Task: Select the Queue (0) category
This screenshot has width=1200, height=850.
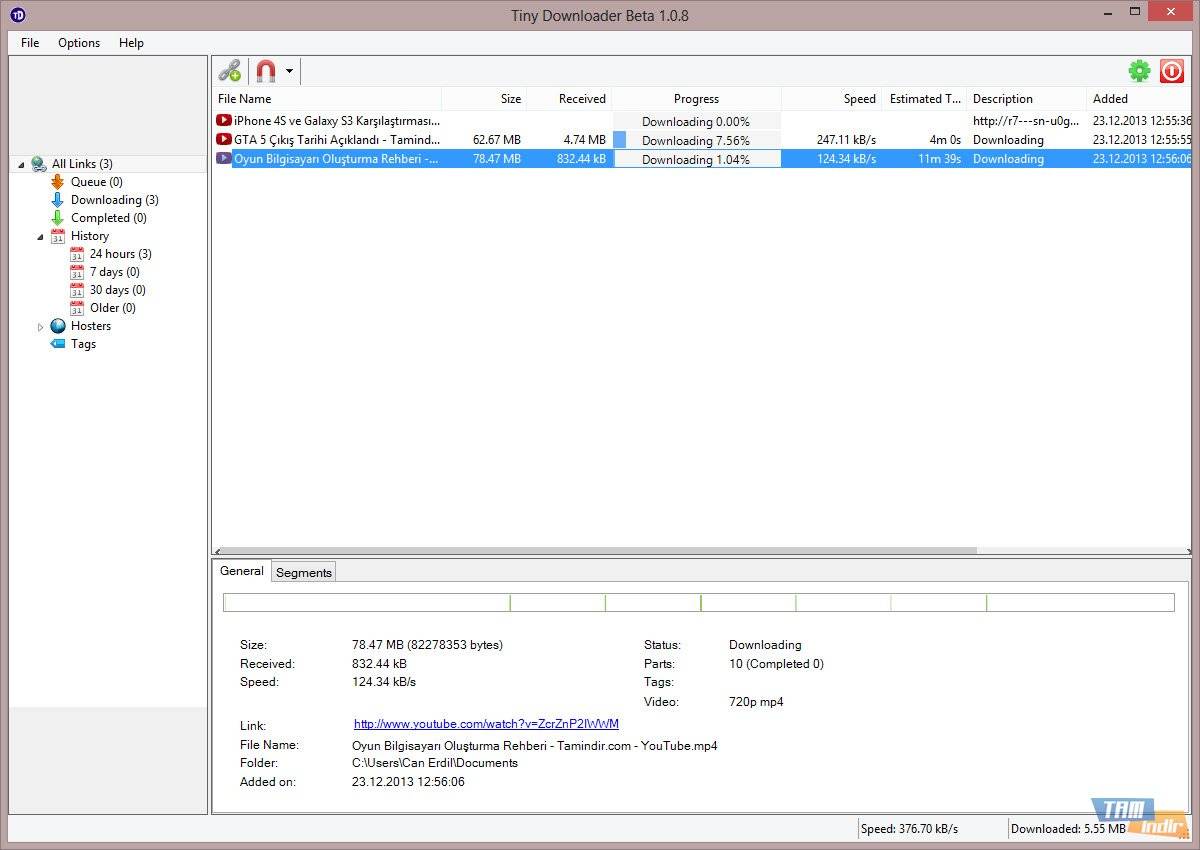Action: [96, 182]
